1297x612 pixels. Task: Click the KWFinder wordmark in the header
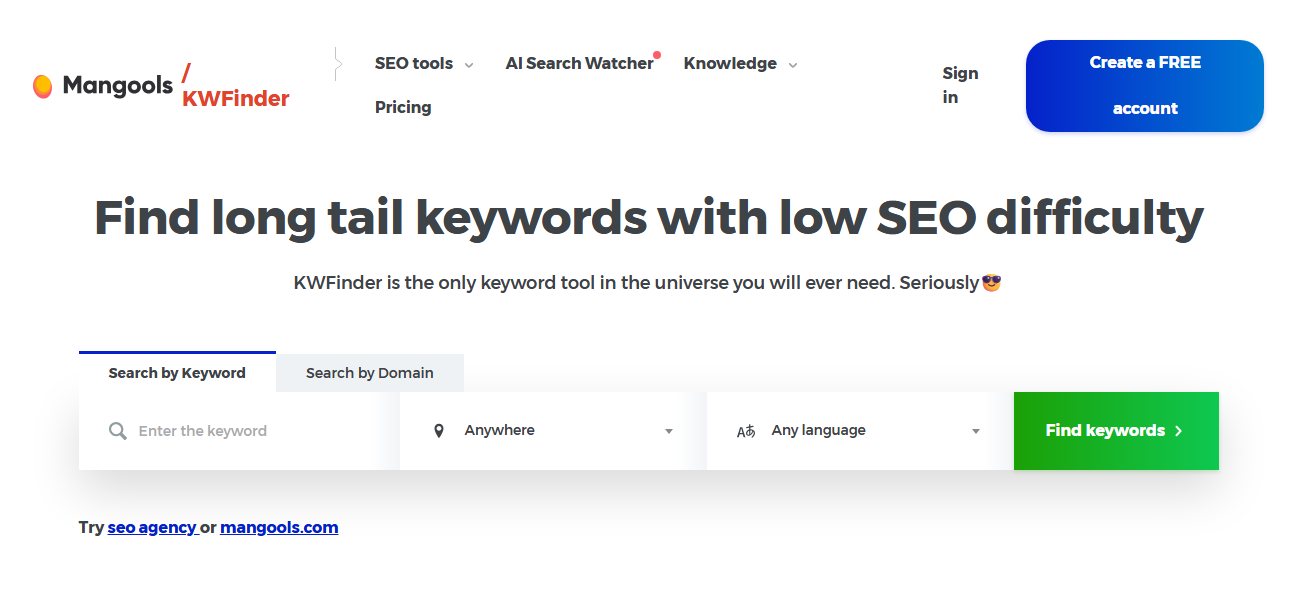pyautogui.click(x=236, y=99)
